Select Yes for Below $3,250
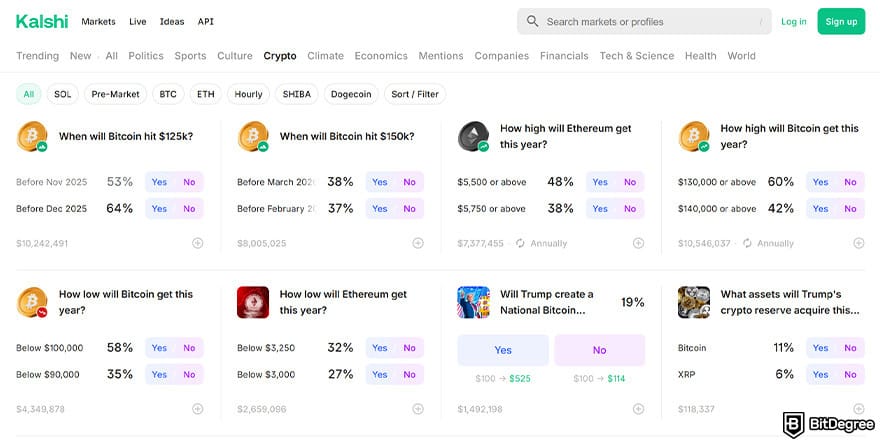Image resolution: width=880 pixels, height=444 pixels. pyautogui.click(x=380, y=347)
